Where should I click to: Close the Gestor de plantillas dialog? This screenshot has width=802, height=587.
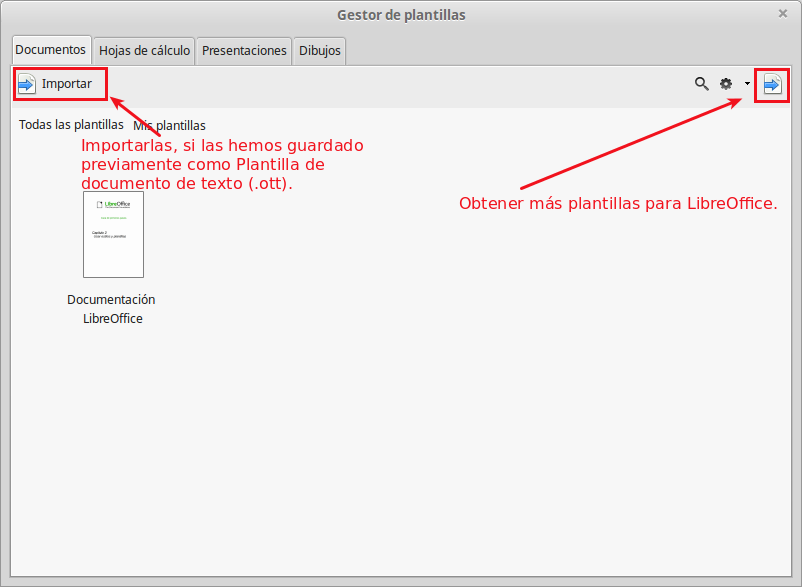coord(783,14)
